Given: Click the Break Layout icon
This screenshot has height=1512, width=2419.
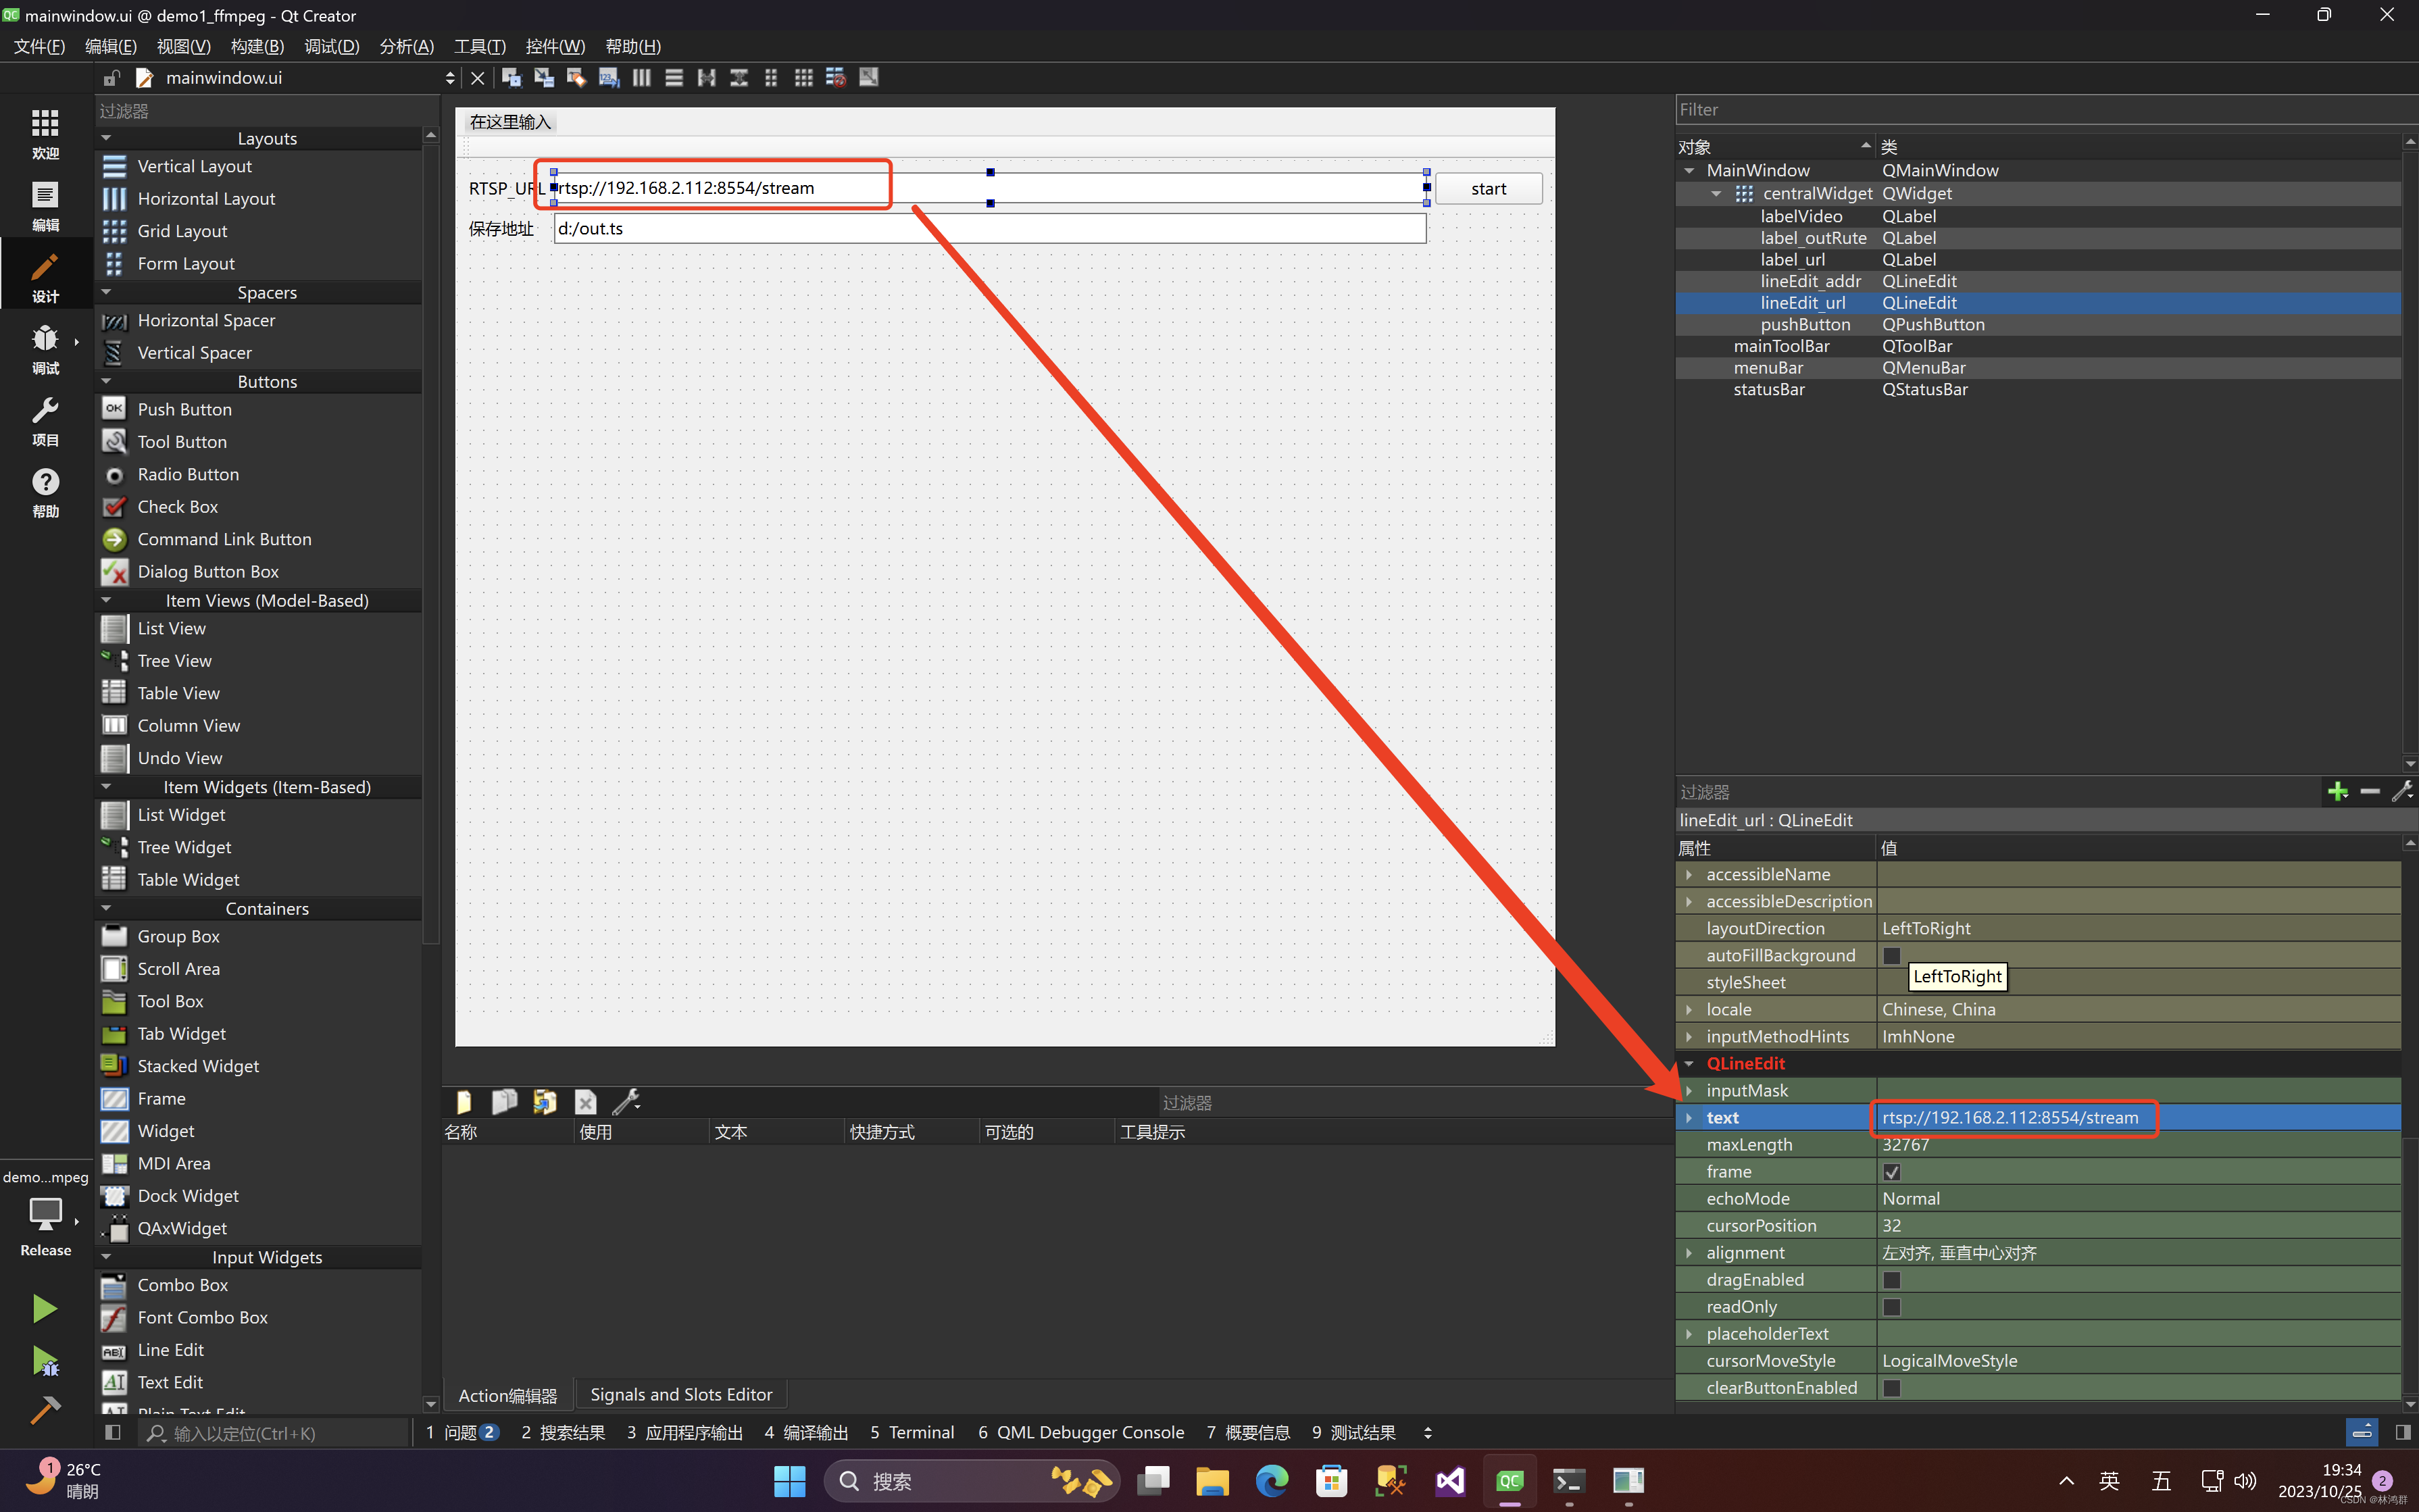Looking at the screenshot, I should click(836, 78).
